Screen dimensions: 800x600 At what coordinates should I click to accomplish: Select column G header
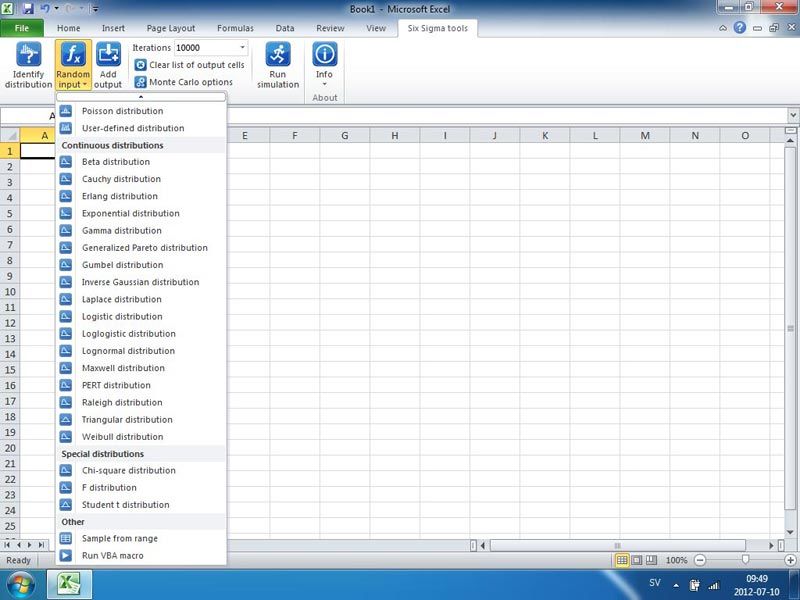tap(345, 136)
